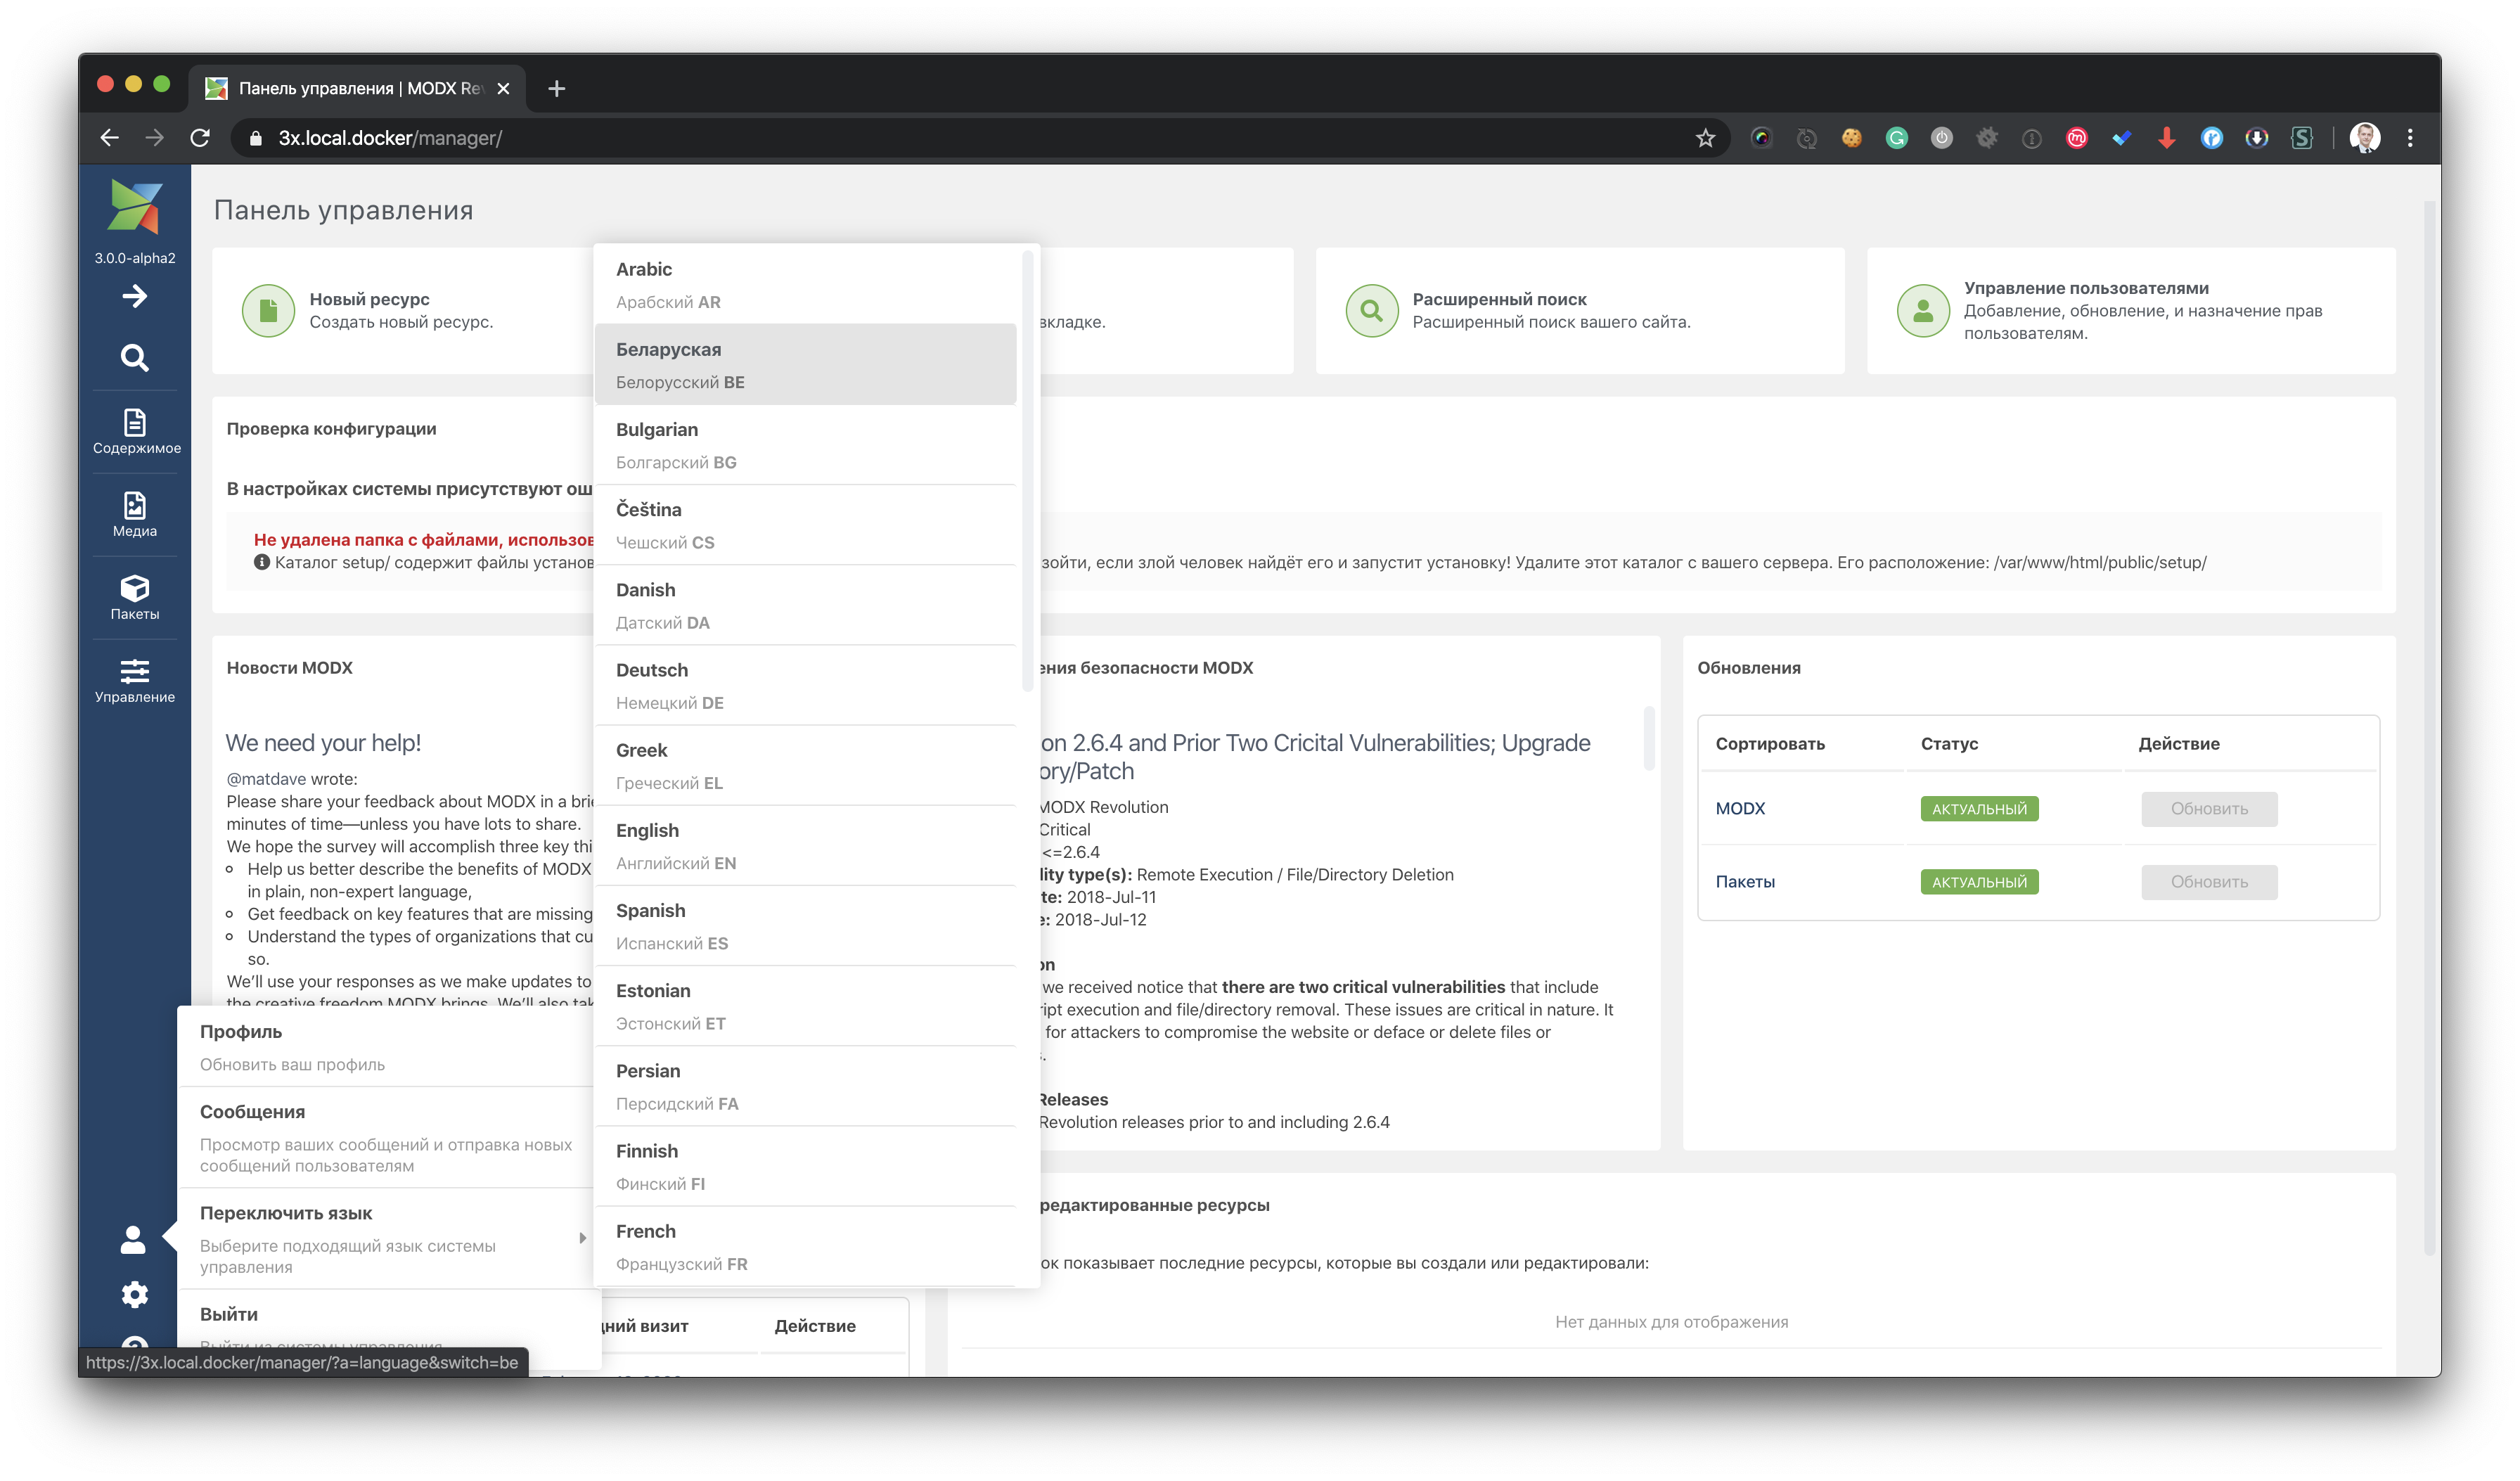The image size is (2520, 1481).
Task: Expand the Переключить язык submenu arrow
Action: pyautogui.click(x=583, y=1238)
